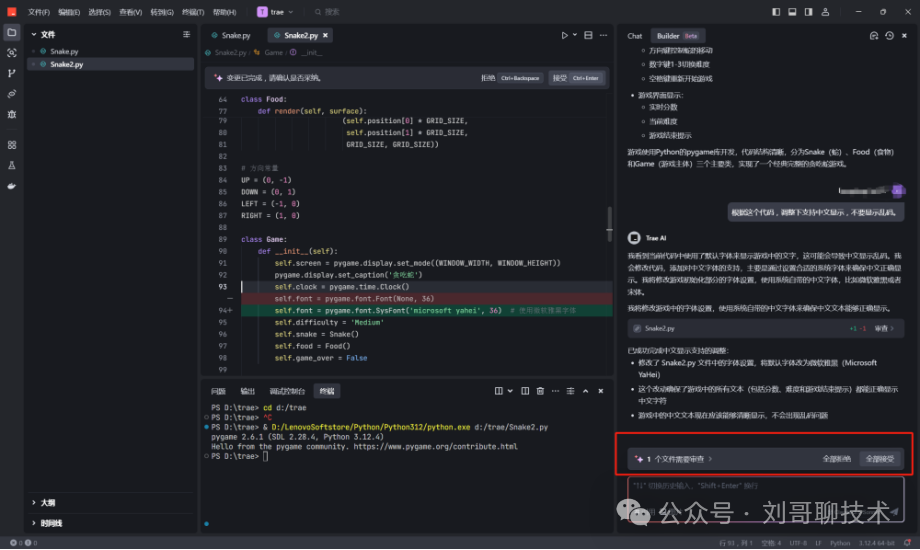Expand the 大纲 outline section
The height and width of the screenshot is (550, 920).
[34, 503]
